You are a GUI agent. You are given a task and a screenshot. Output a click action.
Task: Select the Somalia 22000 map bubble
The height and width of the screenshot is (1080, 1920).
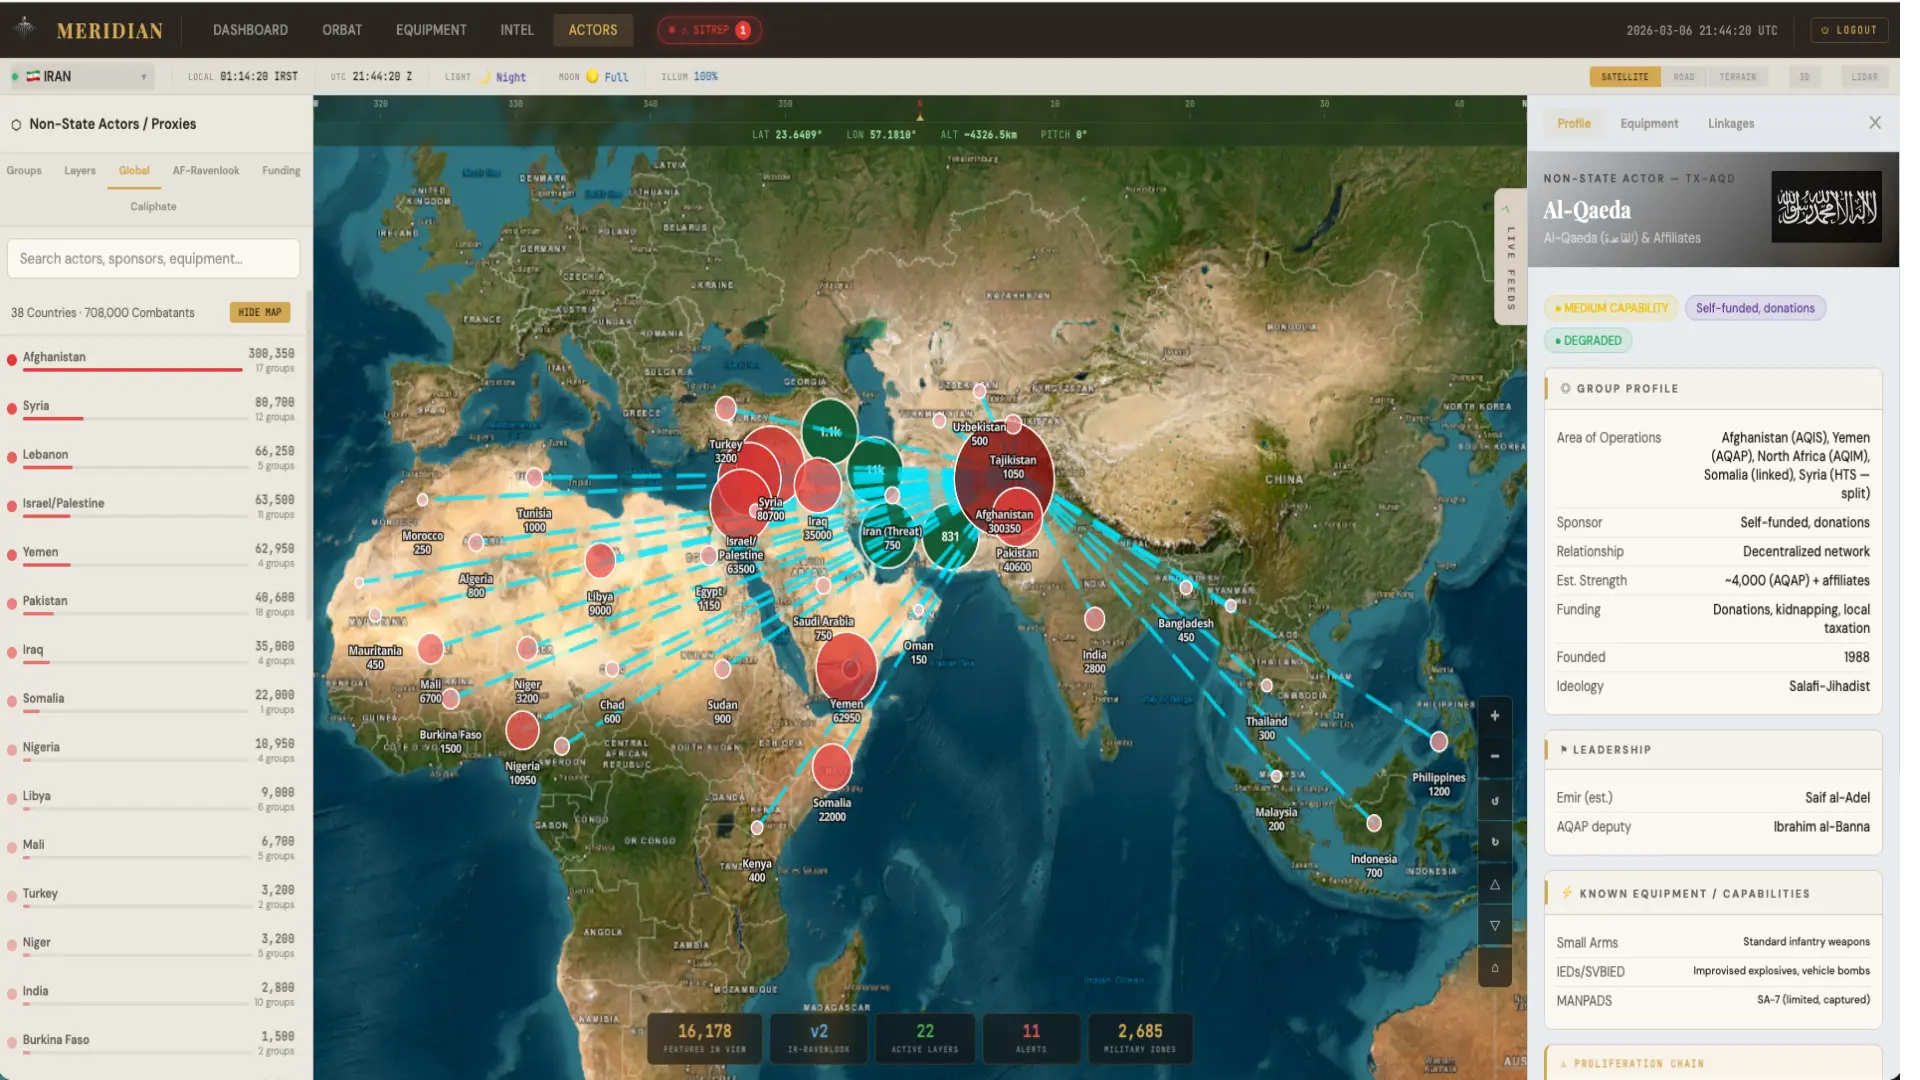[x=832, y=767]
